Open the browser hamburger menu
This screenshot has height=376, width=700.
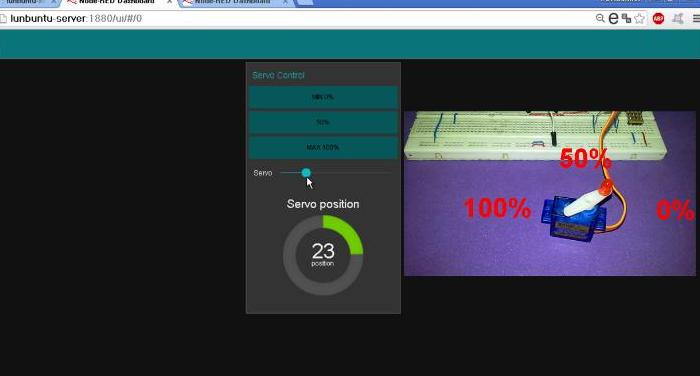coord(696,18)
